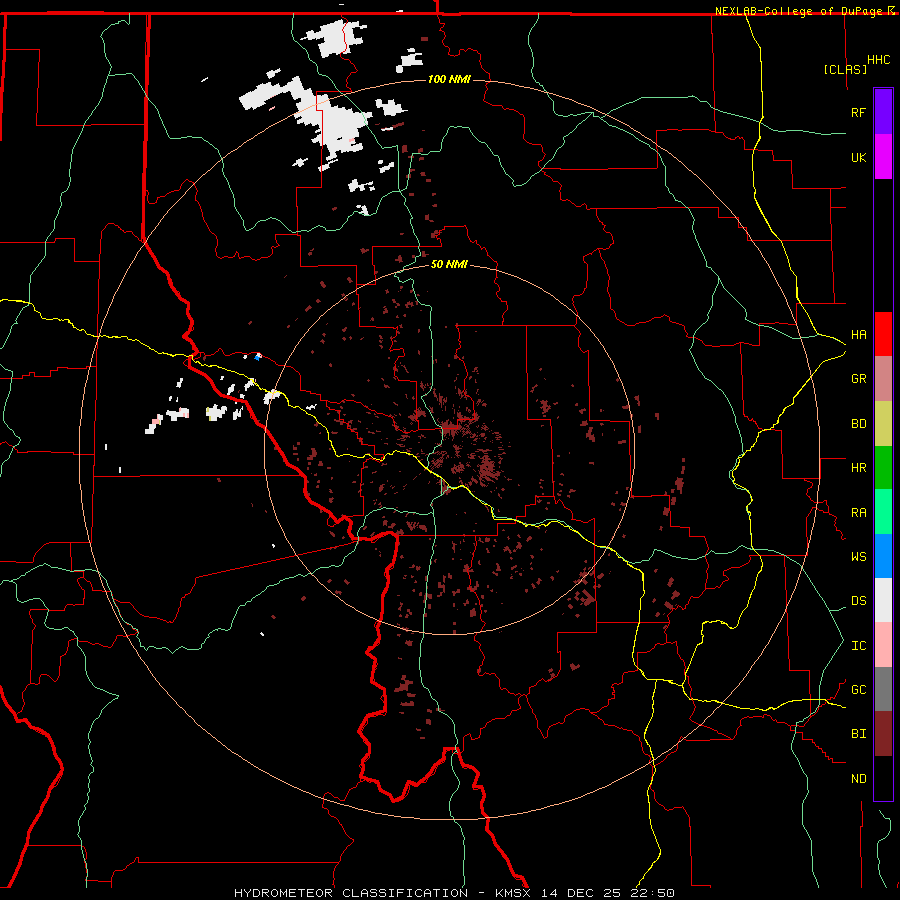
Task: Click the RF legend label
Action: coord(858,112)
